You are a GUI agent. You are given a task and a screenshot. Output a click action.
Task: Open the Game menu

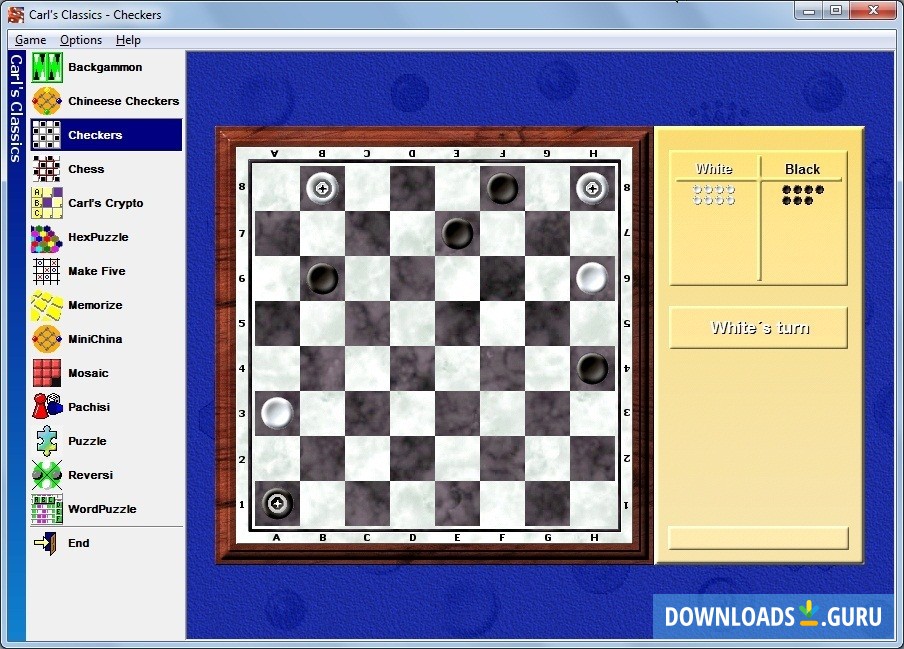tap(31, 40)
